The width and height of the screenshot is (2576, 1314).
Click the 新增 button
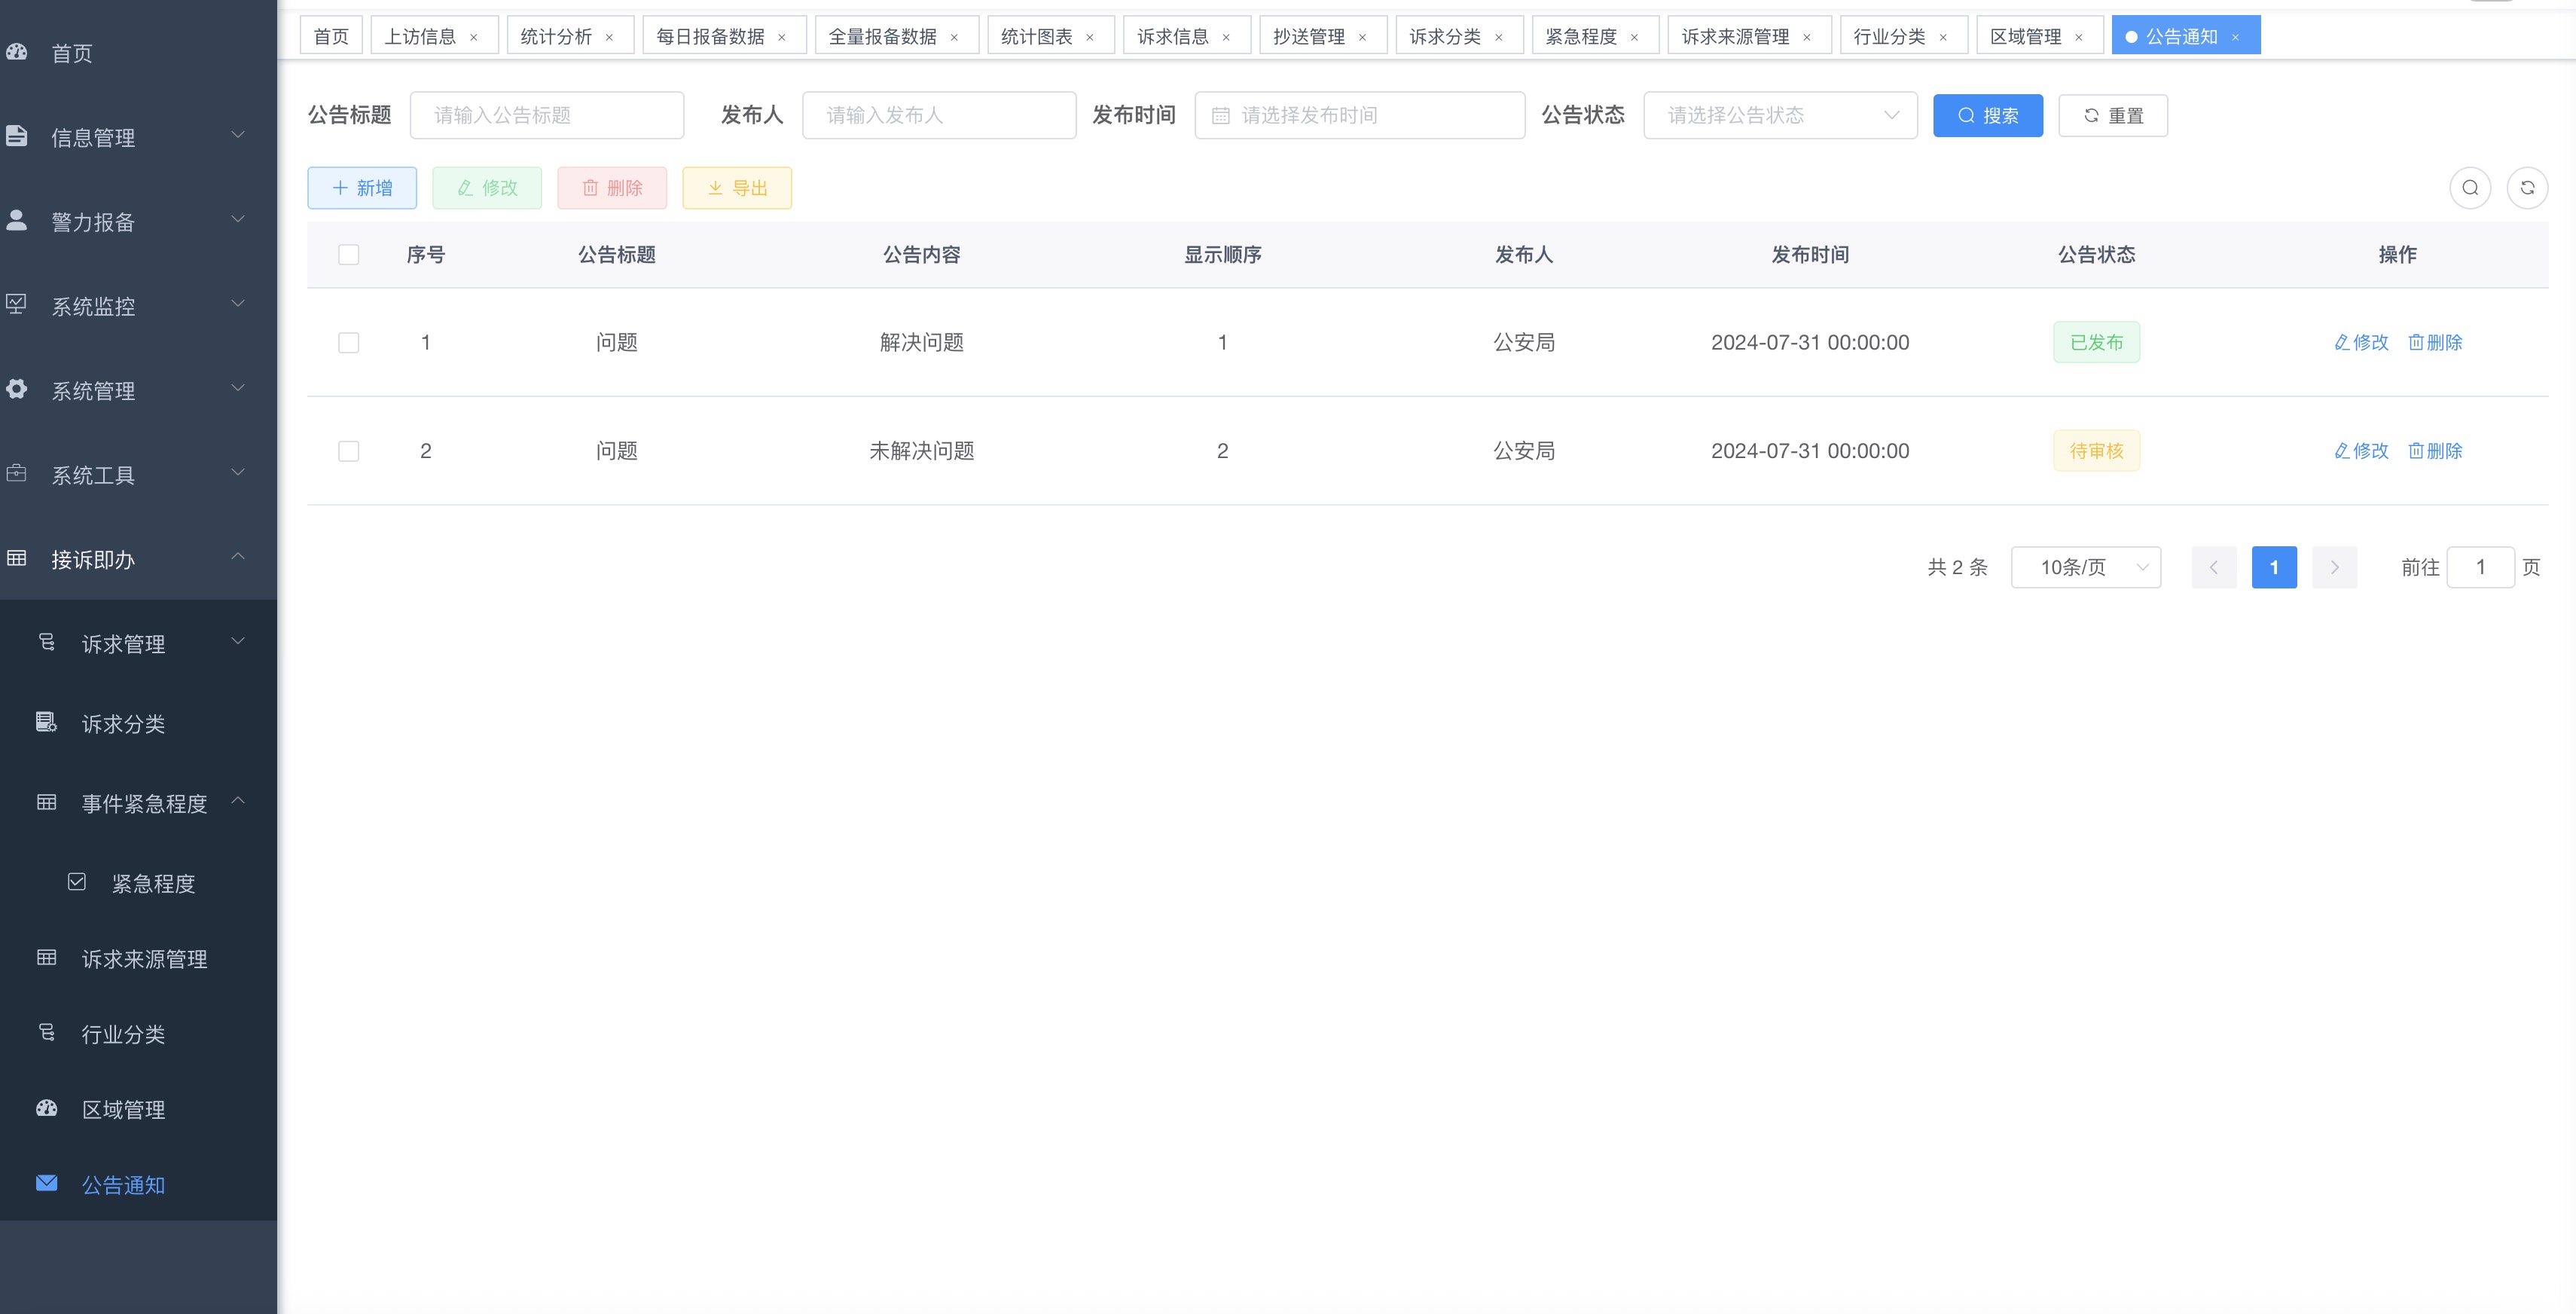(x=362, y=188)
